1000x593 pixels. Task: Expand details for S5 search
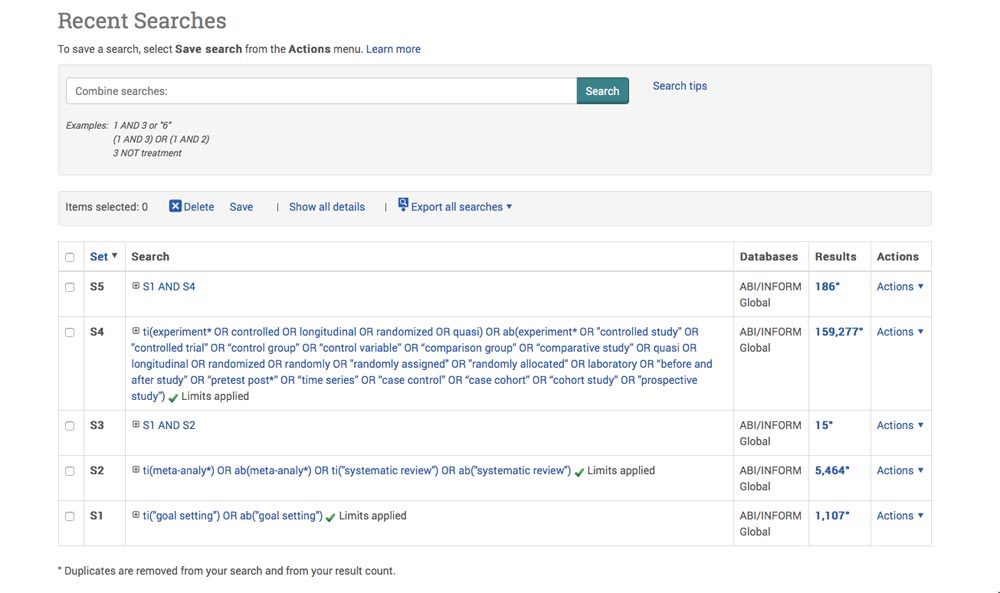click(135, 286)
